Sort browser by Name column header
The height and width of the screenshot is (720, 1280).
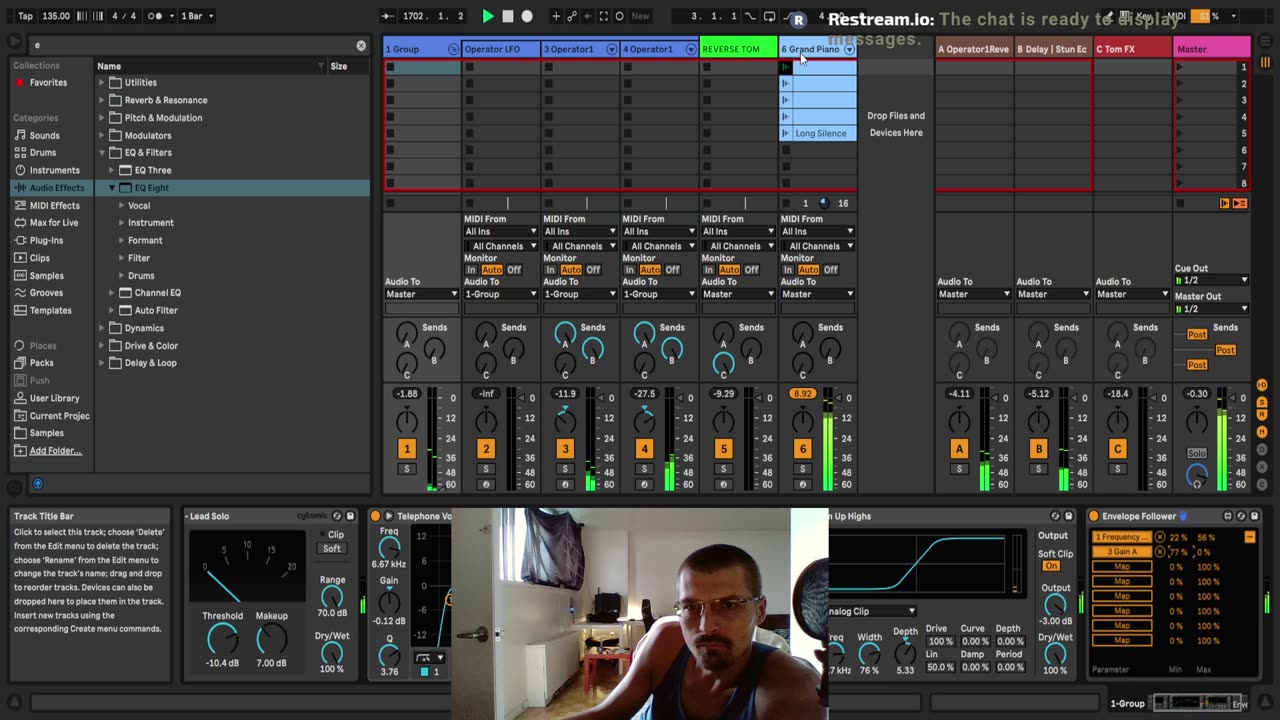[x=109, y=66]
